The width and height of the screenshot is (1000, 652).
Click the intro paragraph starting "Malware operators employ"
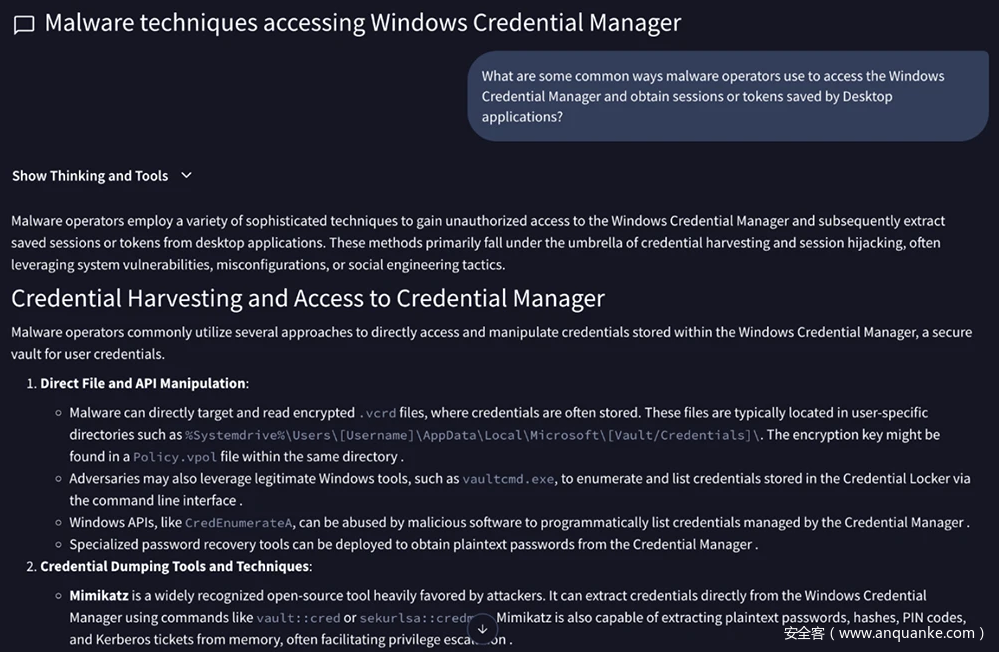click(478, 242)
